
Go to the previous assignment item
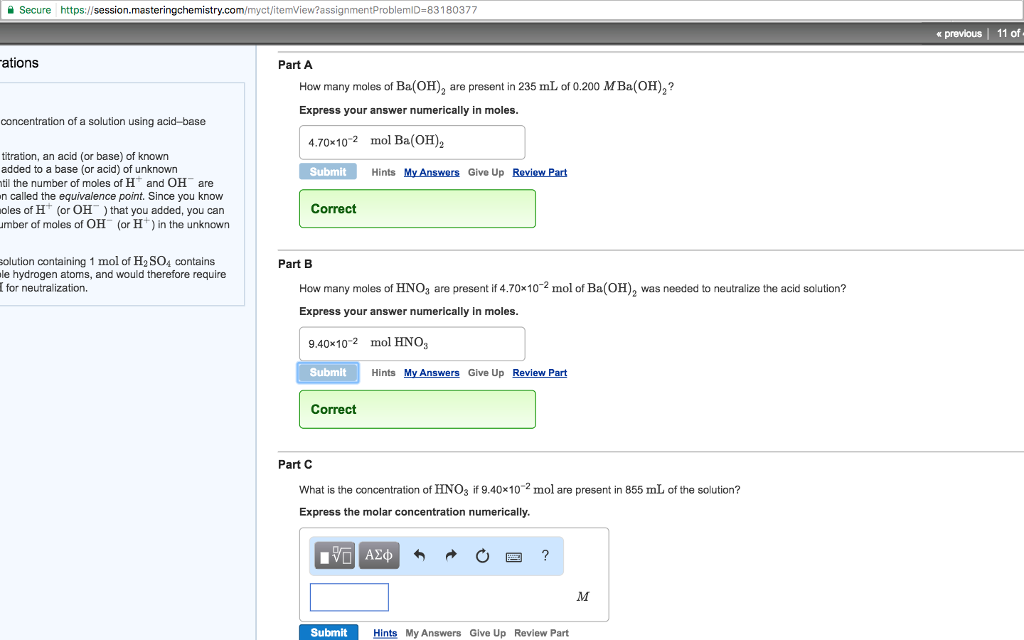coord(957,33)
